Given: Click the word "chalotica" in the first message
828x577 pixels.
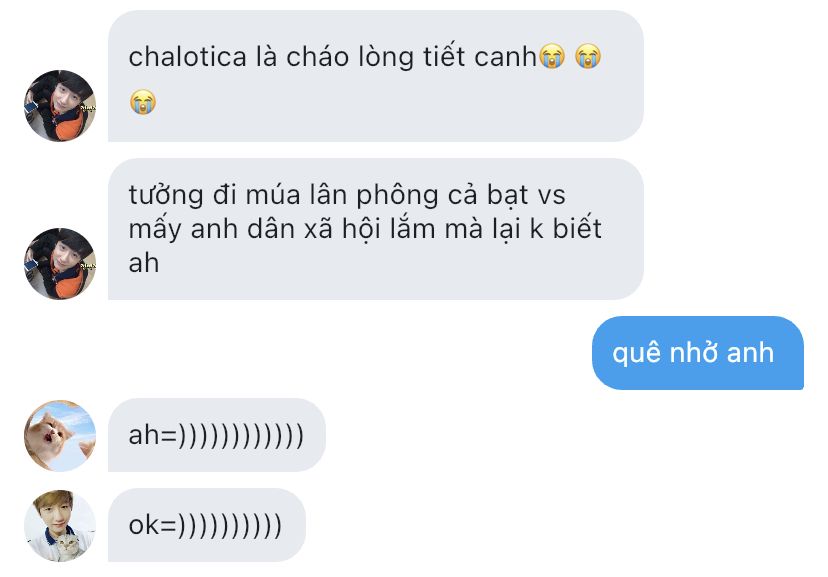Looking at the screenshot, I should 187,56.
